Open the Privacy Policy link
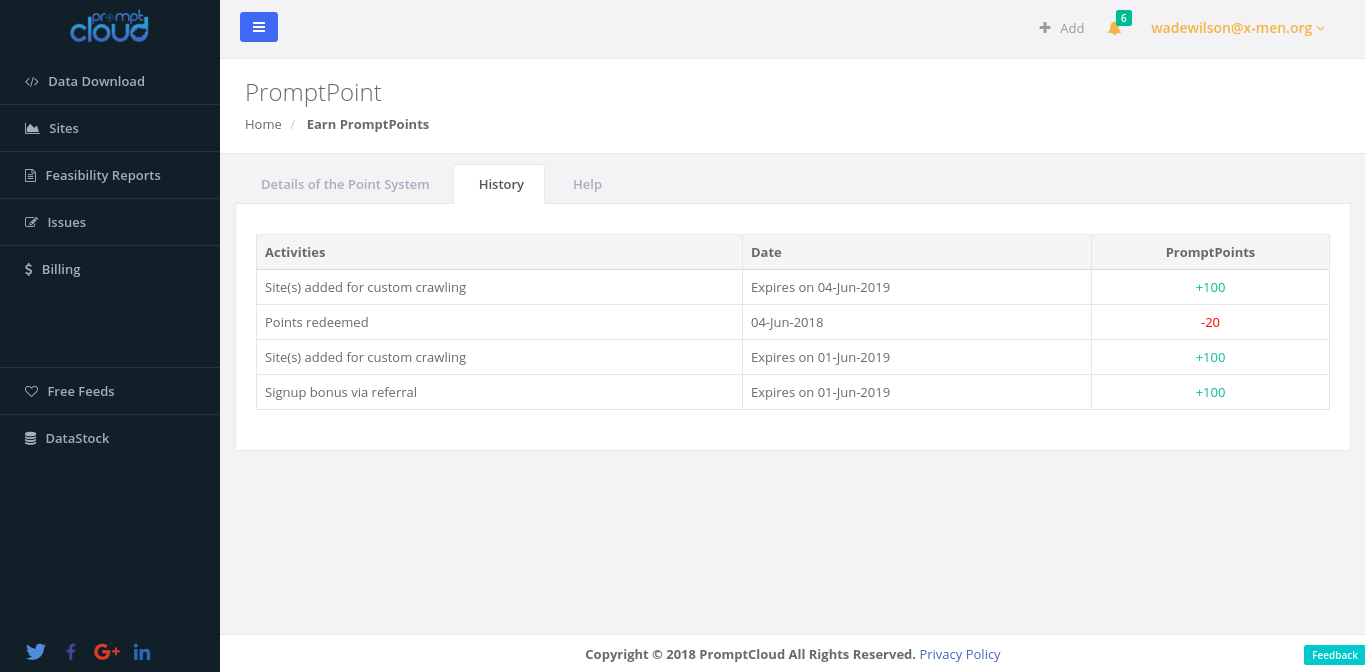 pos(960,655)
